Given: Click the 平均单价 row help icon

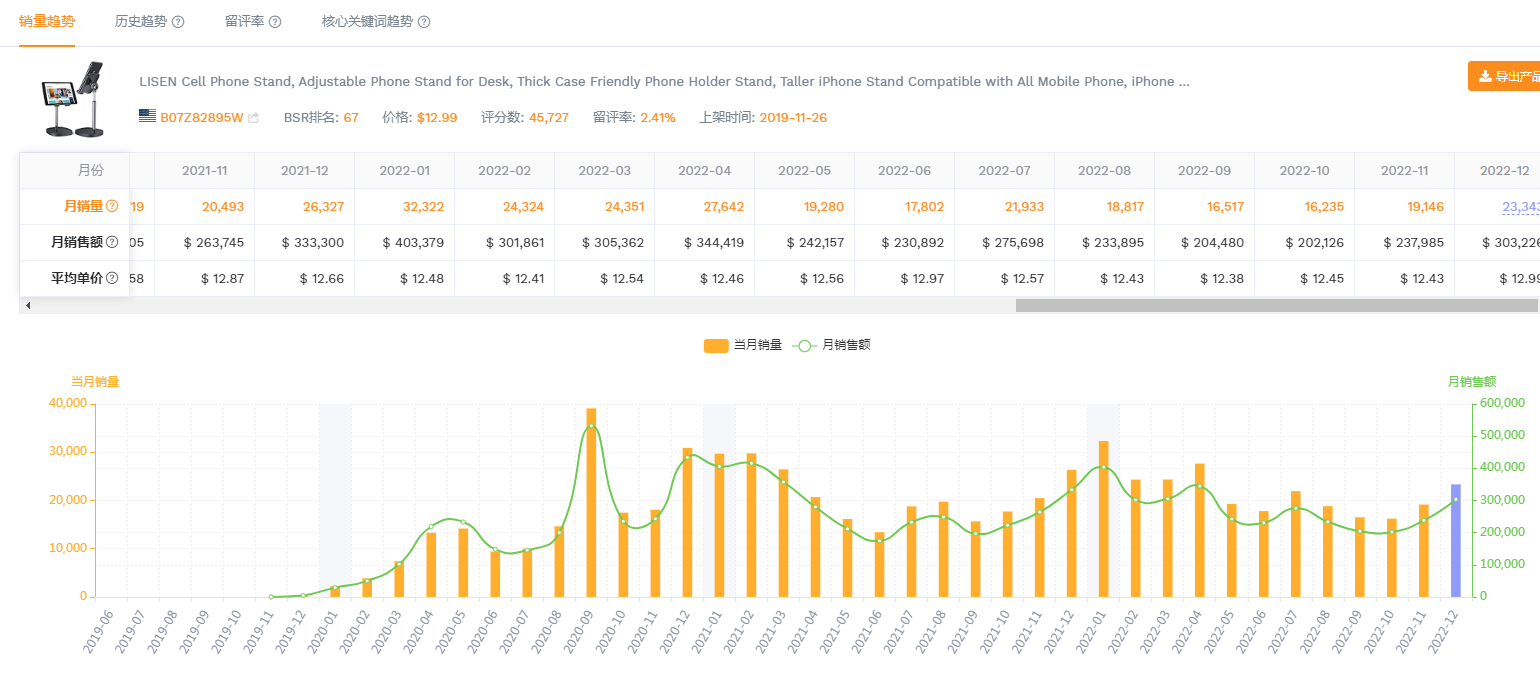Looking at the screenshot, I should (112, 278).
